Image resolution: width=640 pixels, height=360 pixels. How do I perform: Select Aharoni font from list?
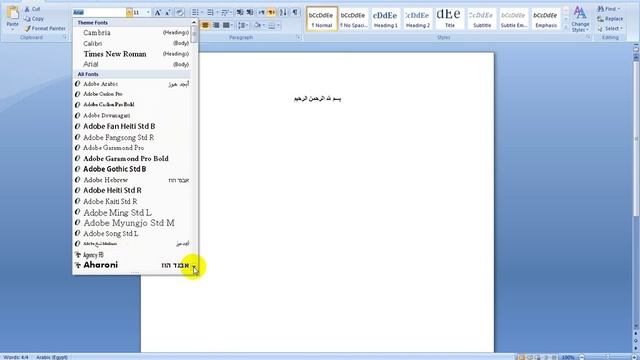click(x=132, y=265)
